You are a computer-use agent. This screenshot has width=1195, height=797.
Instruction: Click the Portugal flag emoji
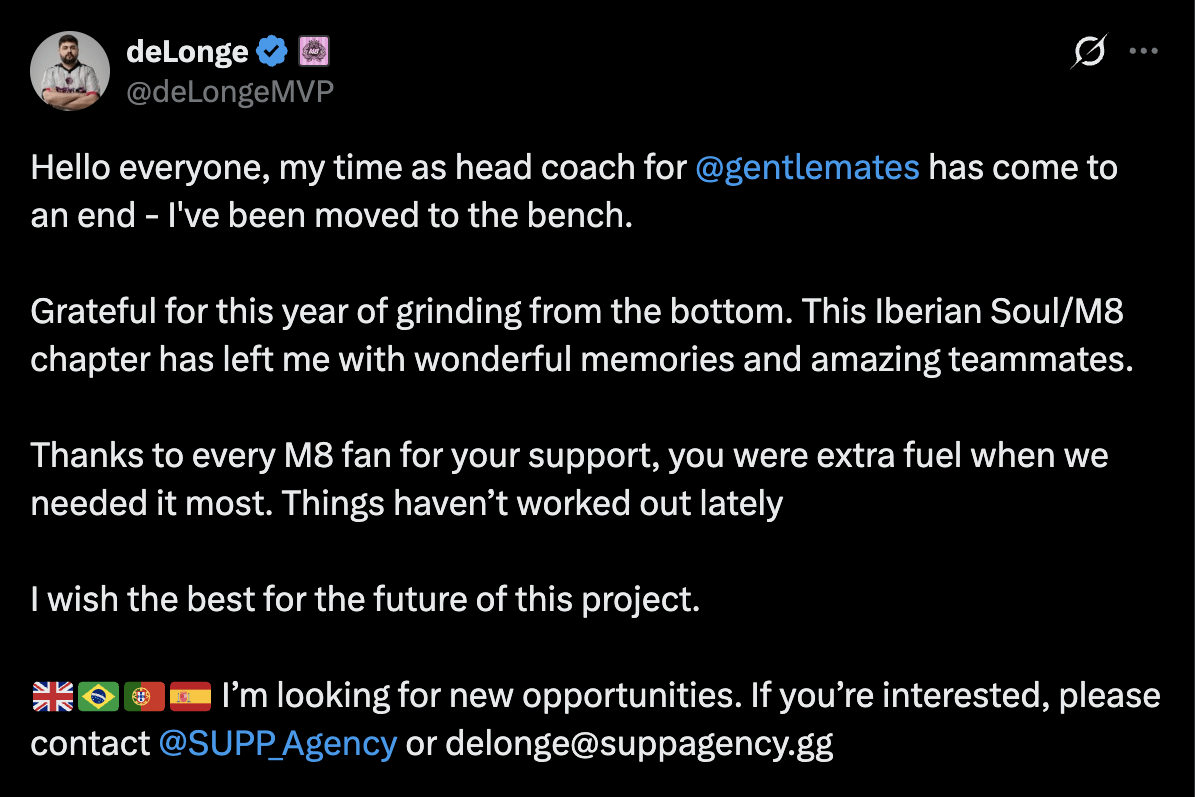pos(144,694)
